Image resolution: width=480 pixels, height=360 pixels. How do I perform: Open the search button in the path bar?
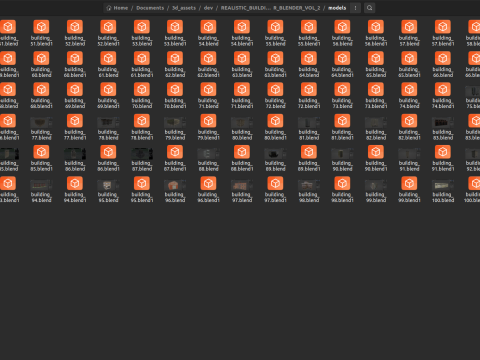point(369,8)
